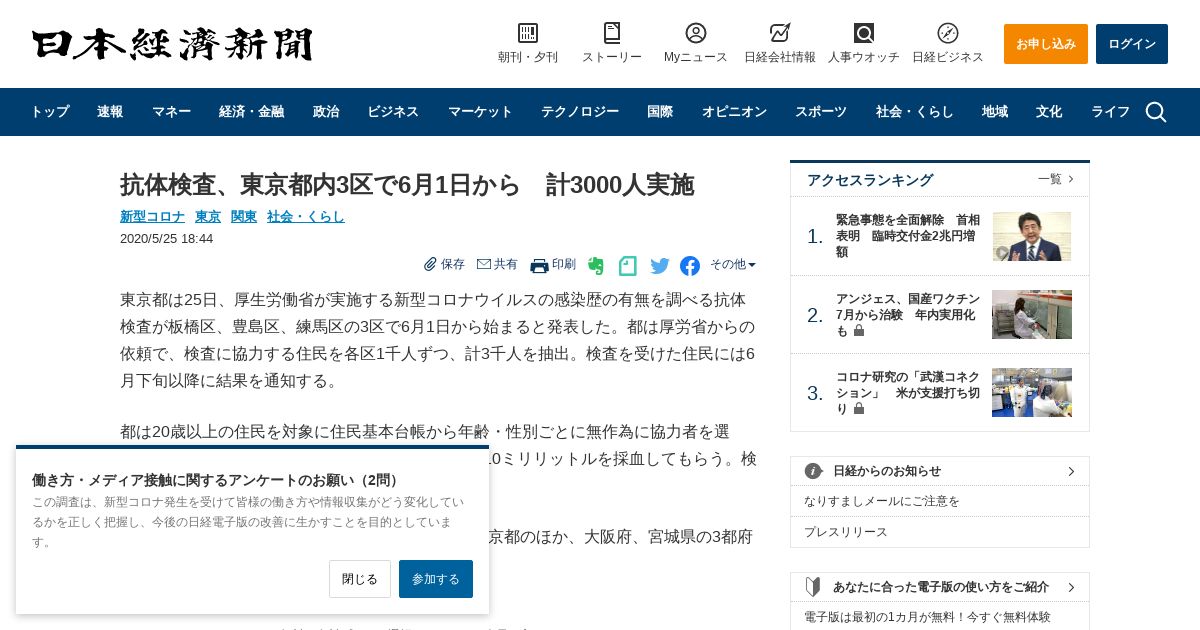The width and height of the screenshot is (1200, 630).
Task: Click the 武漢コネクション article thumbnail
Action: [x=1032, y=393]
